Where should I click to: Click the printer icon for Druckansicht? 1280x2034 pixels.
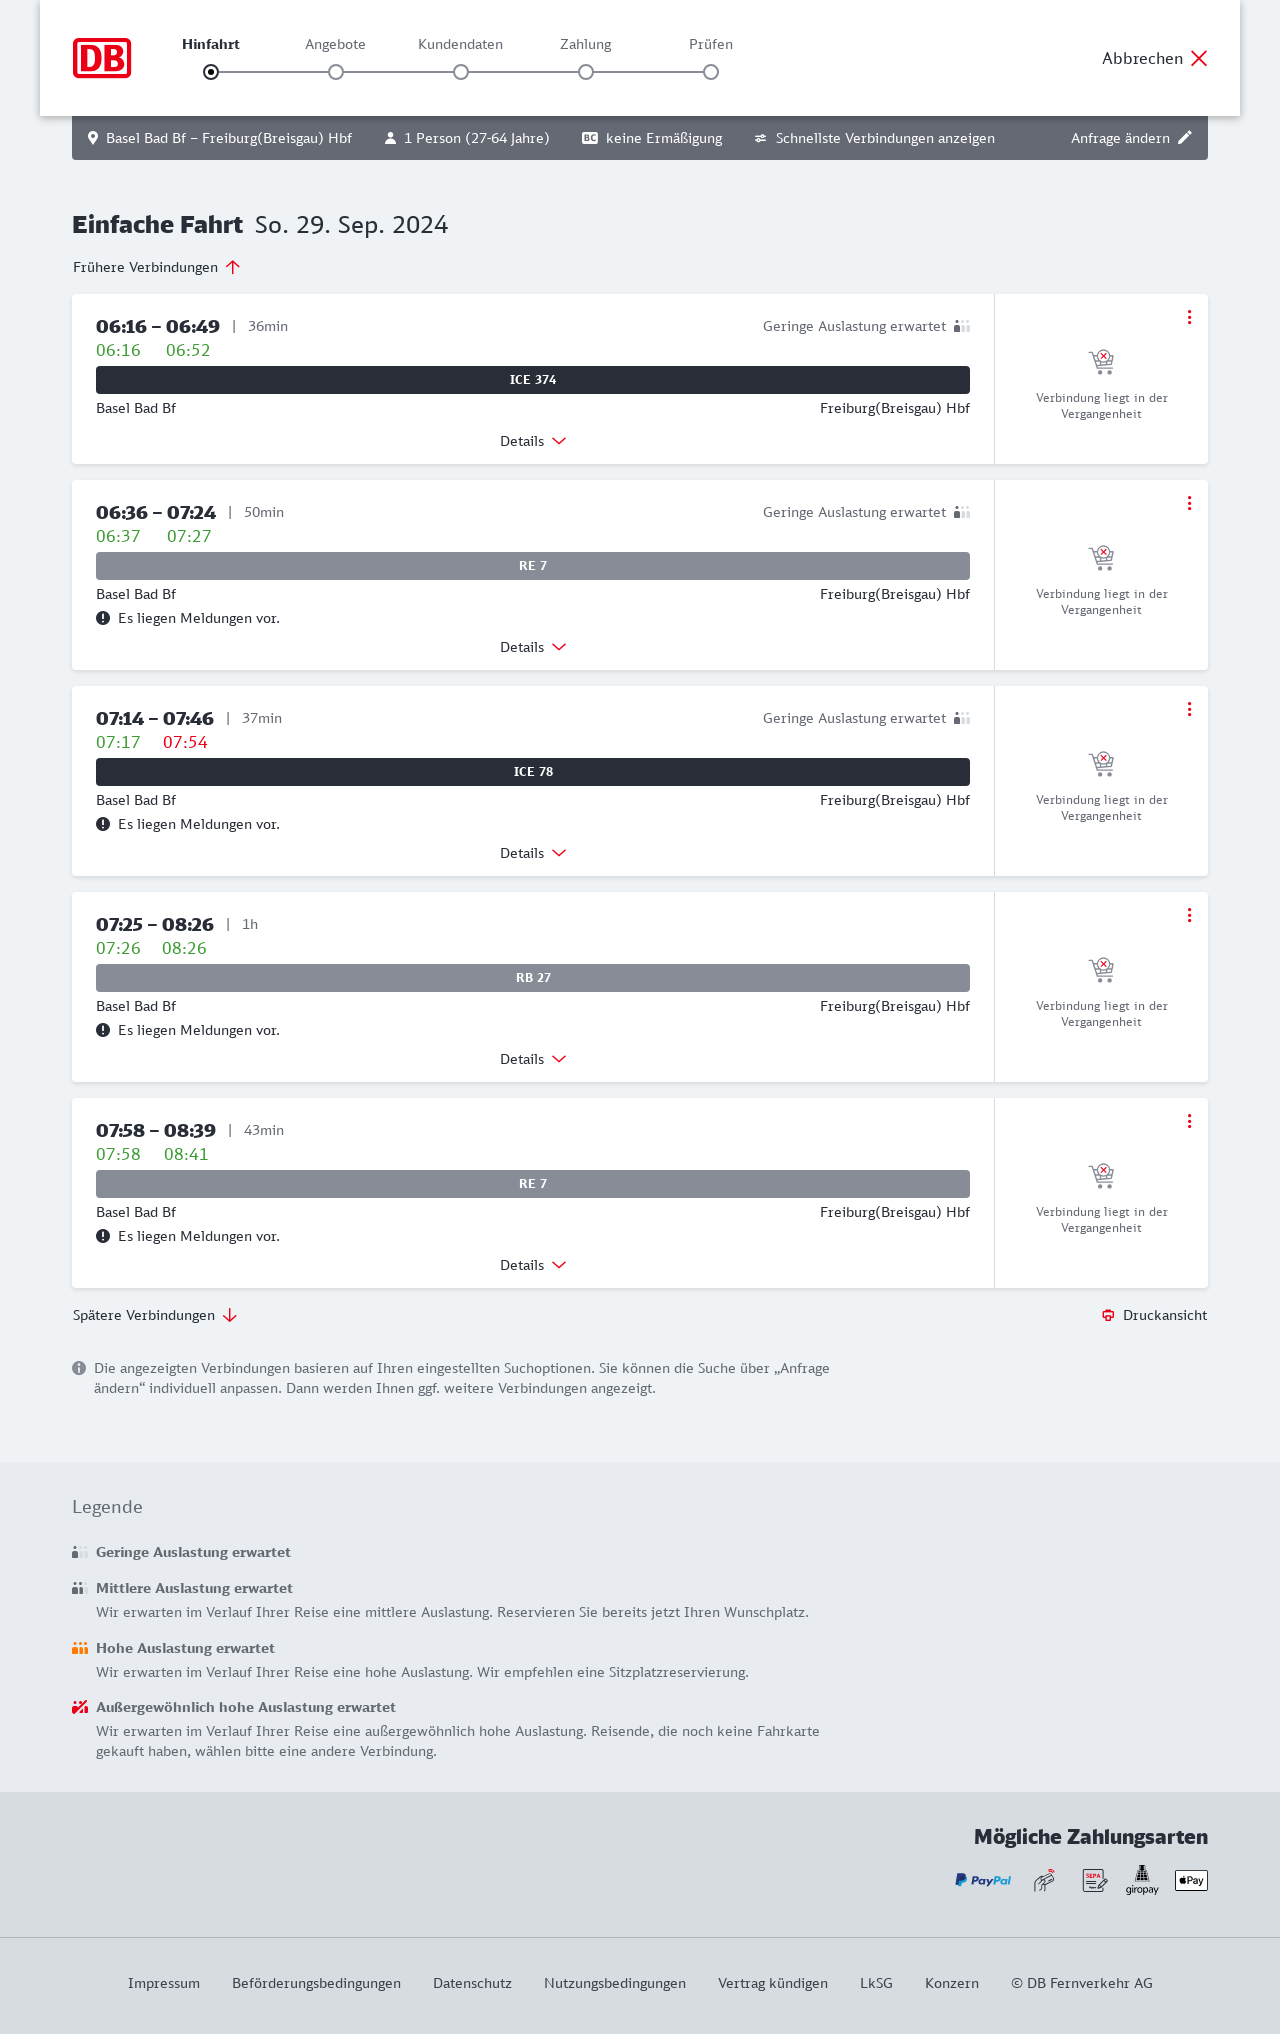[x=1108, y=1315]
